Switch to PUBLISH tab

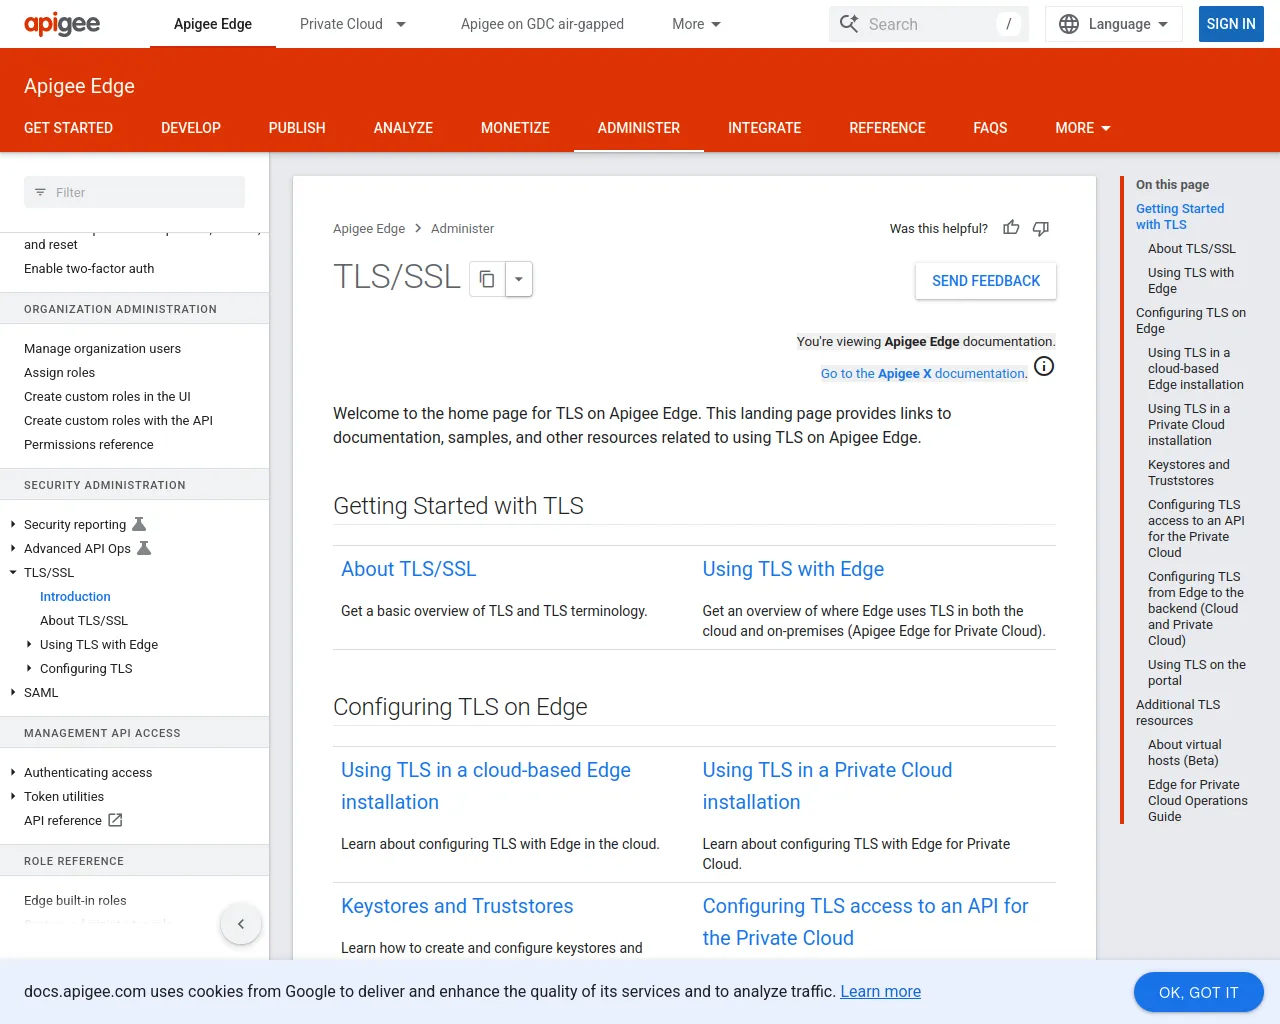click(x=297, y=128)
